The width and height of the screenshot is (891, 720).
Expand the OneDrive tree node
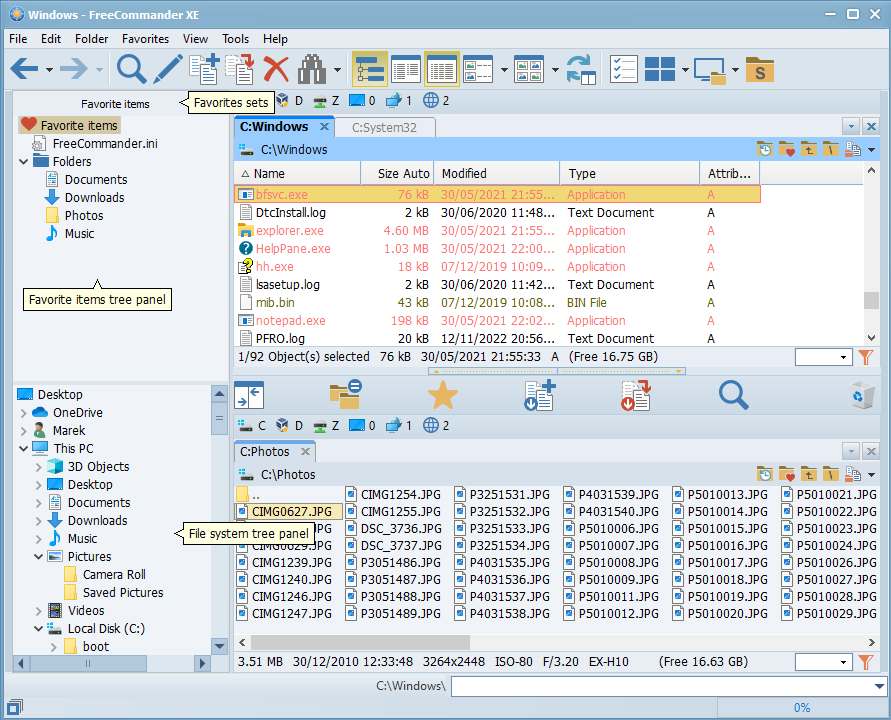[x=23, y=413]
